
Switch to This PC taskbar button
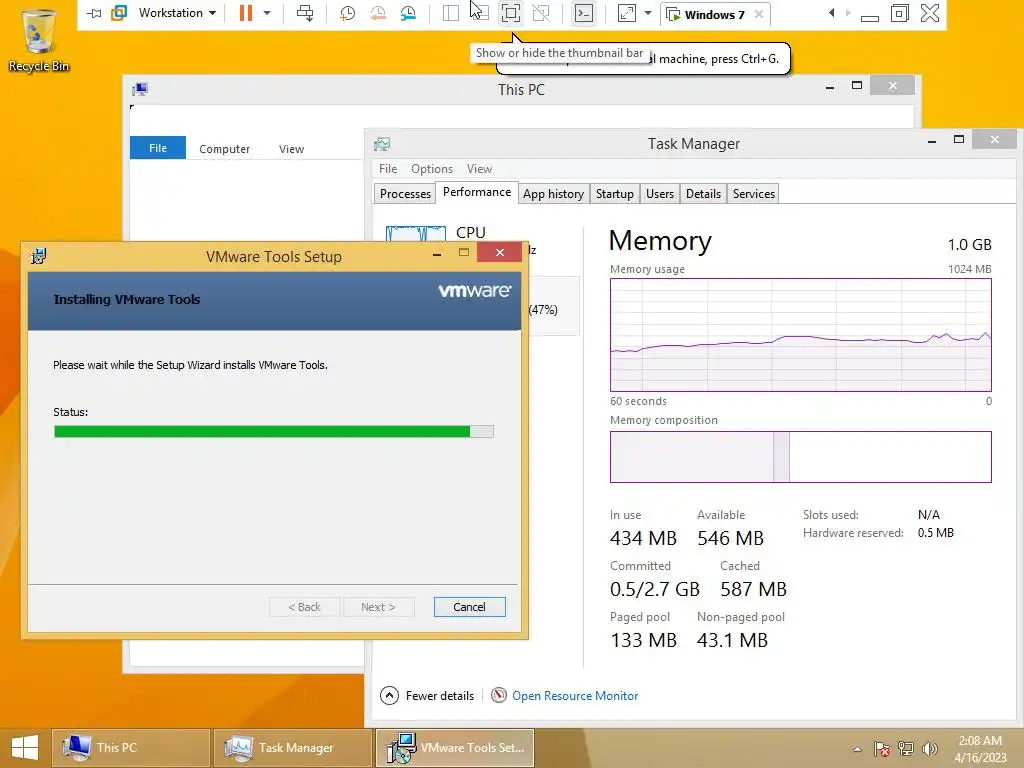pyautogui.click(x=131, y=748)
